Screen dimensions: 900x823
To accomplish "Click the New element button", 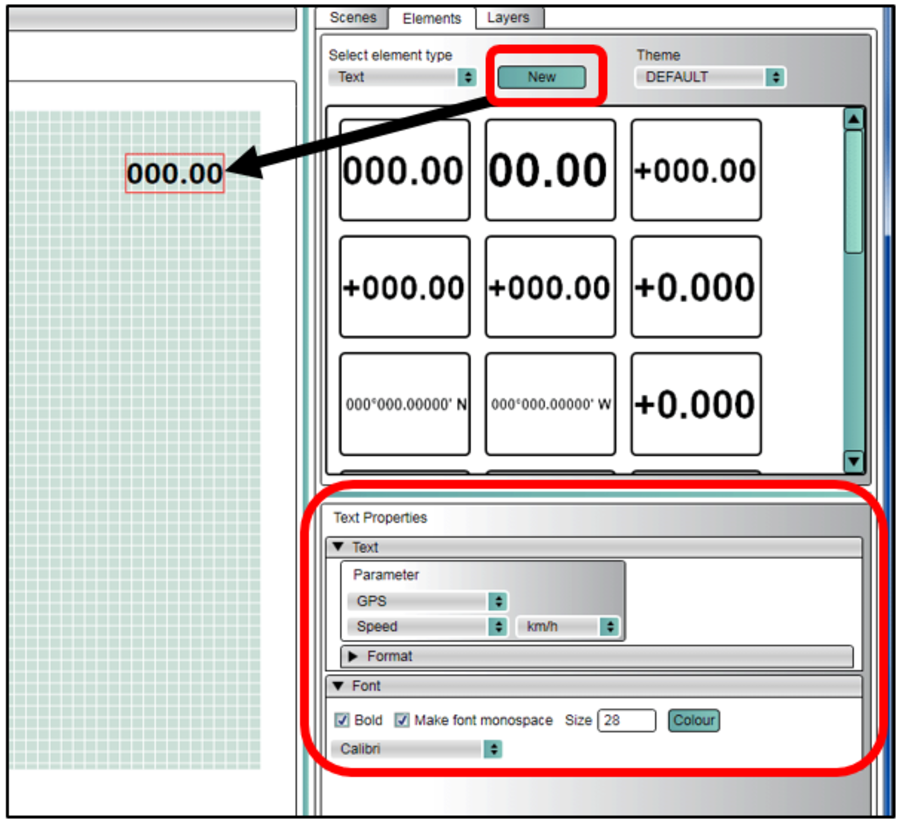I will 541,77.
